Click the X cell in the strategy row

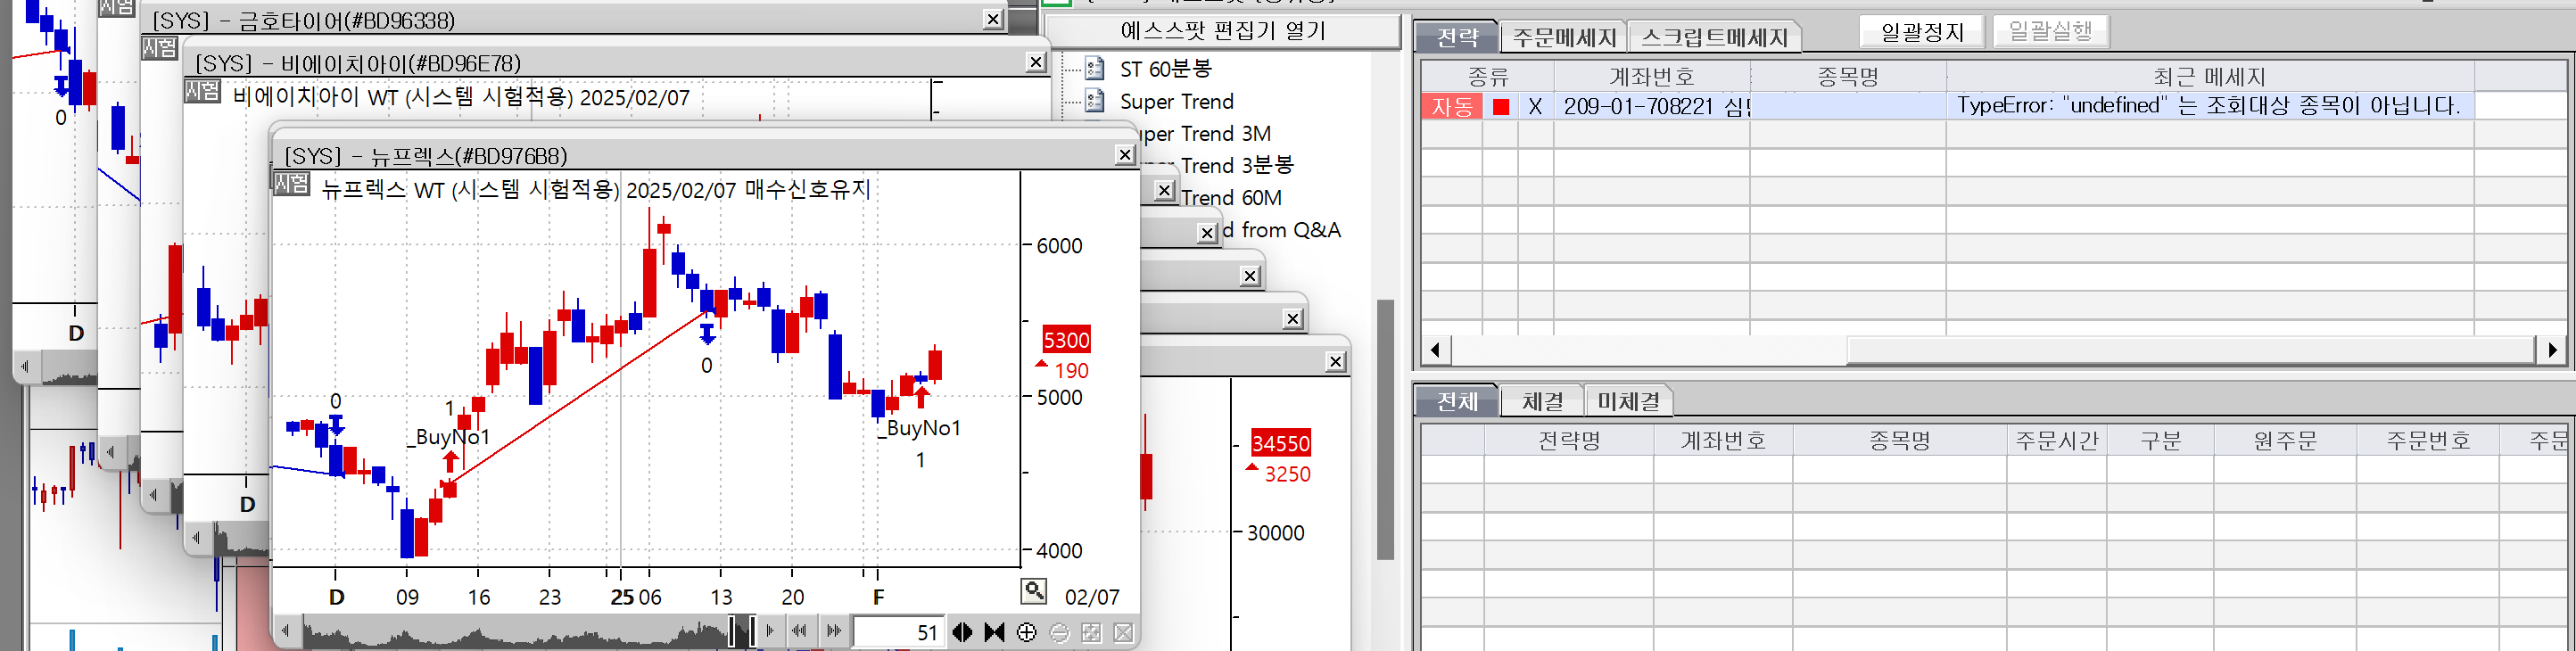point(1535,107)
